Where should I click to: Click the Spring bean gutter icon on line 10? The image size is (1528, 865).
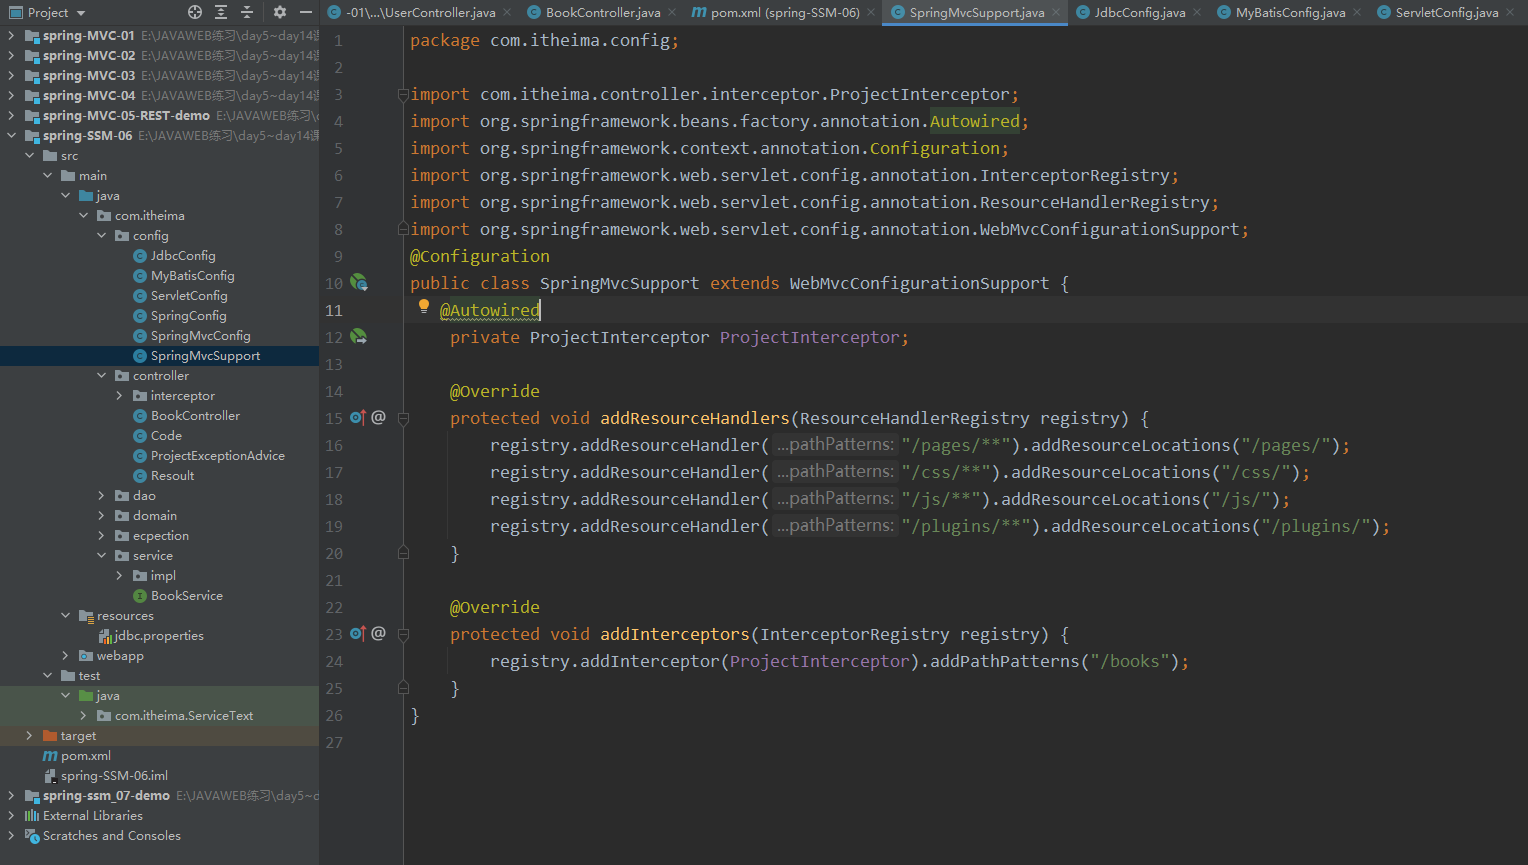[359, 283]
